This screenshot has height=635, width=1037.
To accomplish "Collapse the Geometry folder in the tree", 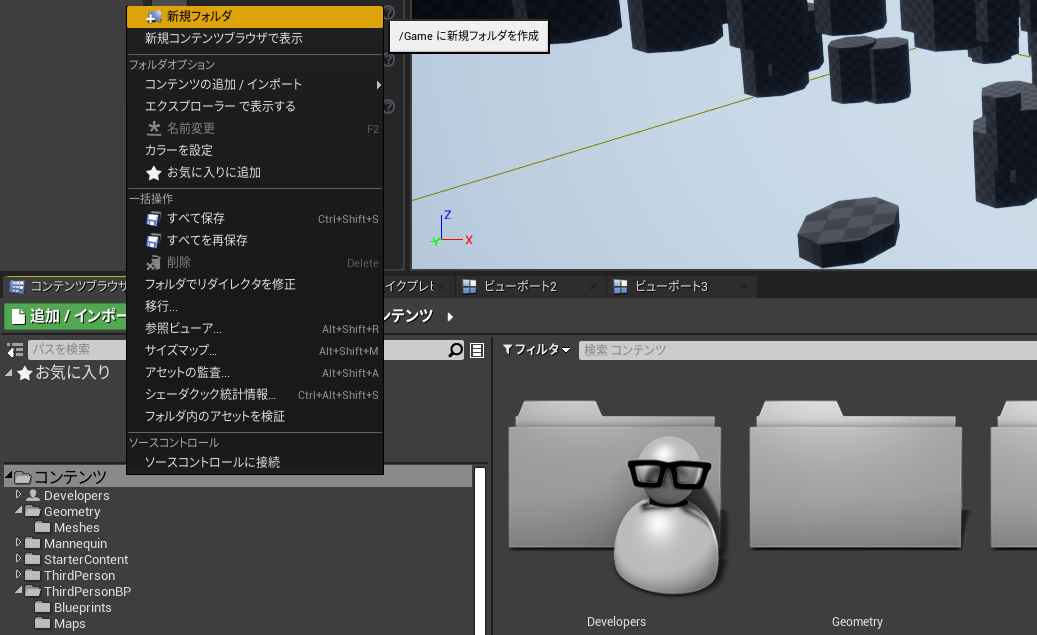I will point(19,511).
